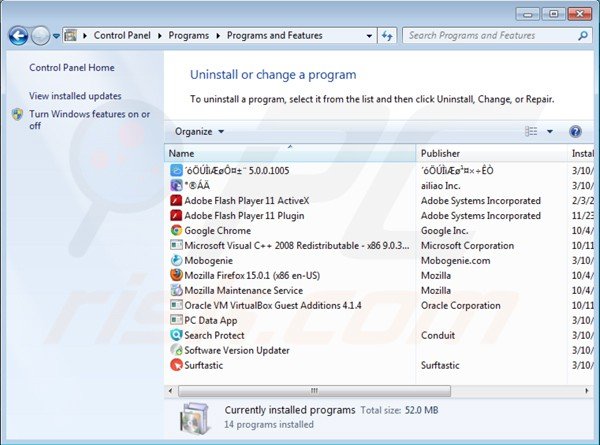Click the Google Chrome icon
The image size is (600, 445).
pos(176,230)
